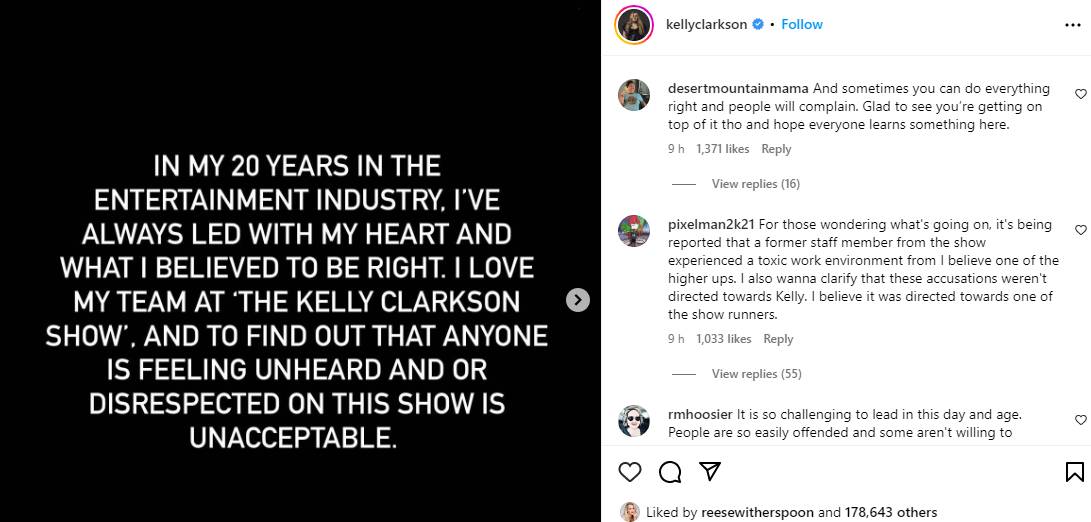This screenshot has width=1091, height=522.
Task: Reply to pixelman2k21's comment
Action: point(778,339)
